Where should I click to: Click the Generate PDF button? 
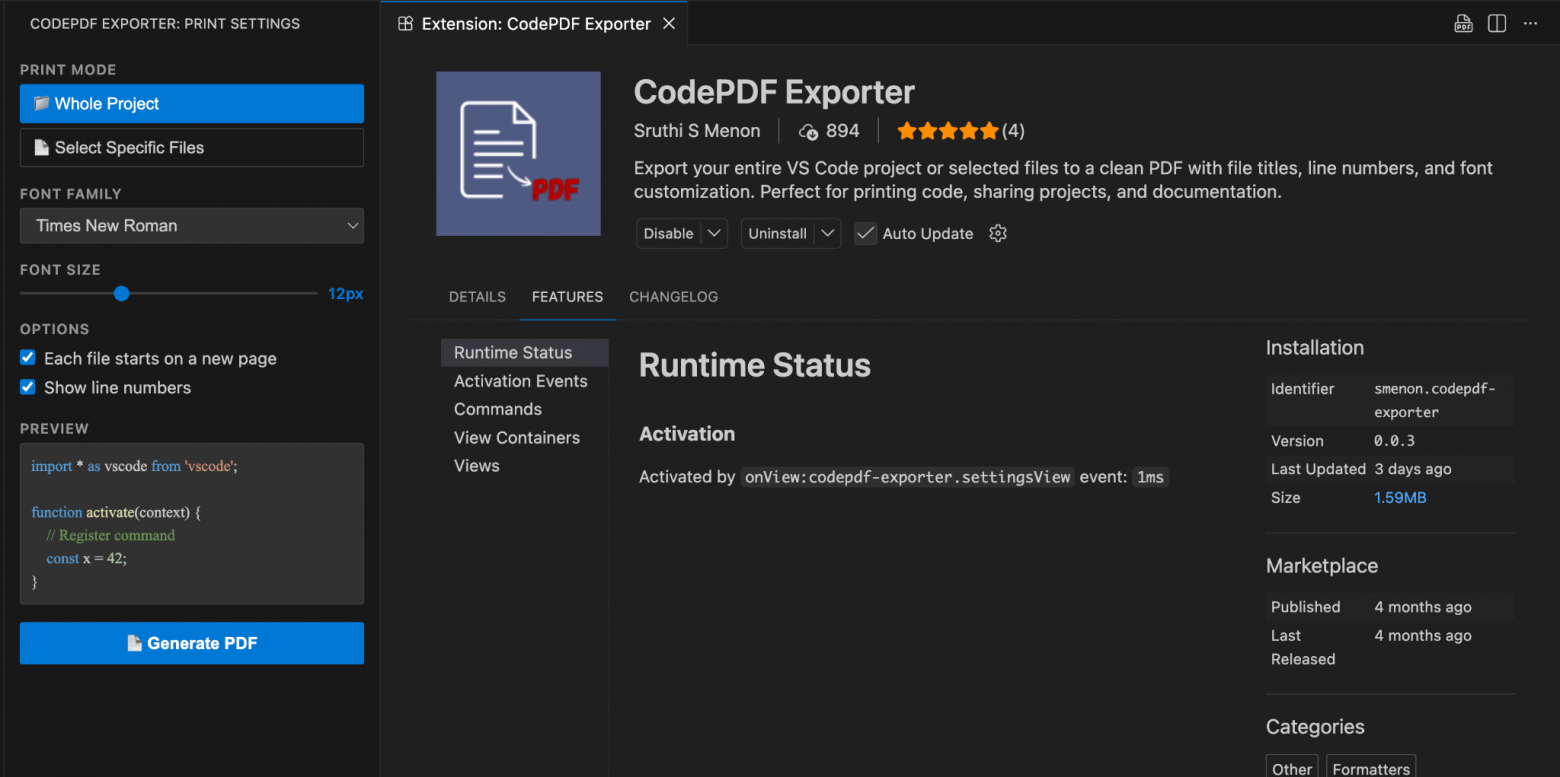point(192,643)
